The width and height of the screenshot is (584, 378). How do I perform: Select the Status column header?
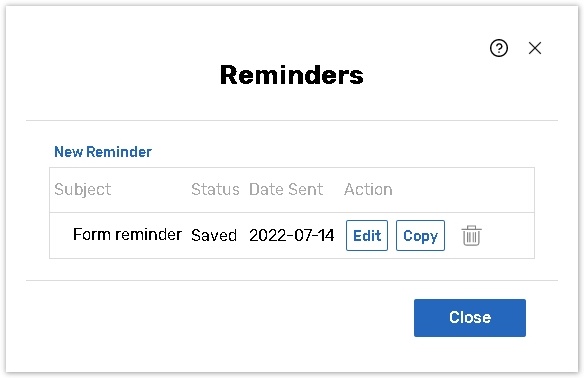pyautogui.click(x=215, y=189)
